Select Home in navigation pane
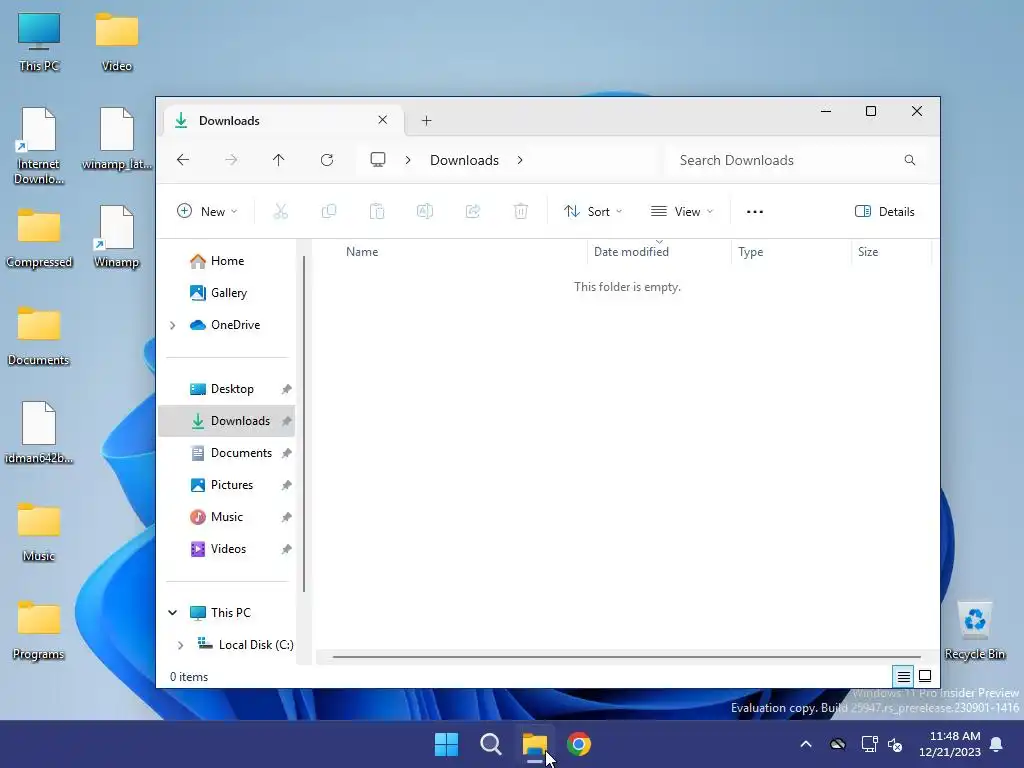Image resolution: width=1024 pixels, height=768 pixels. (226, 261)
